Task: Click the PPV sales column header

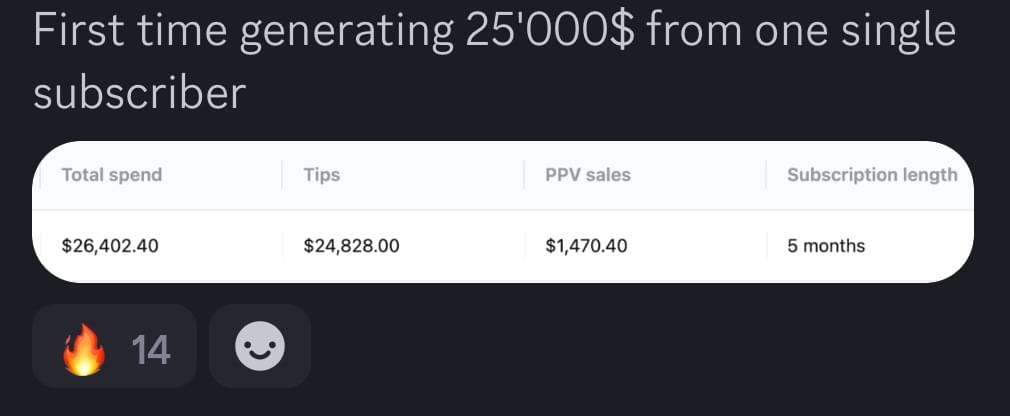Action: click(x=588, y=175)
